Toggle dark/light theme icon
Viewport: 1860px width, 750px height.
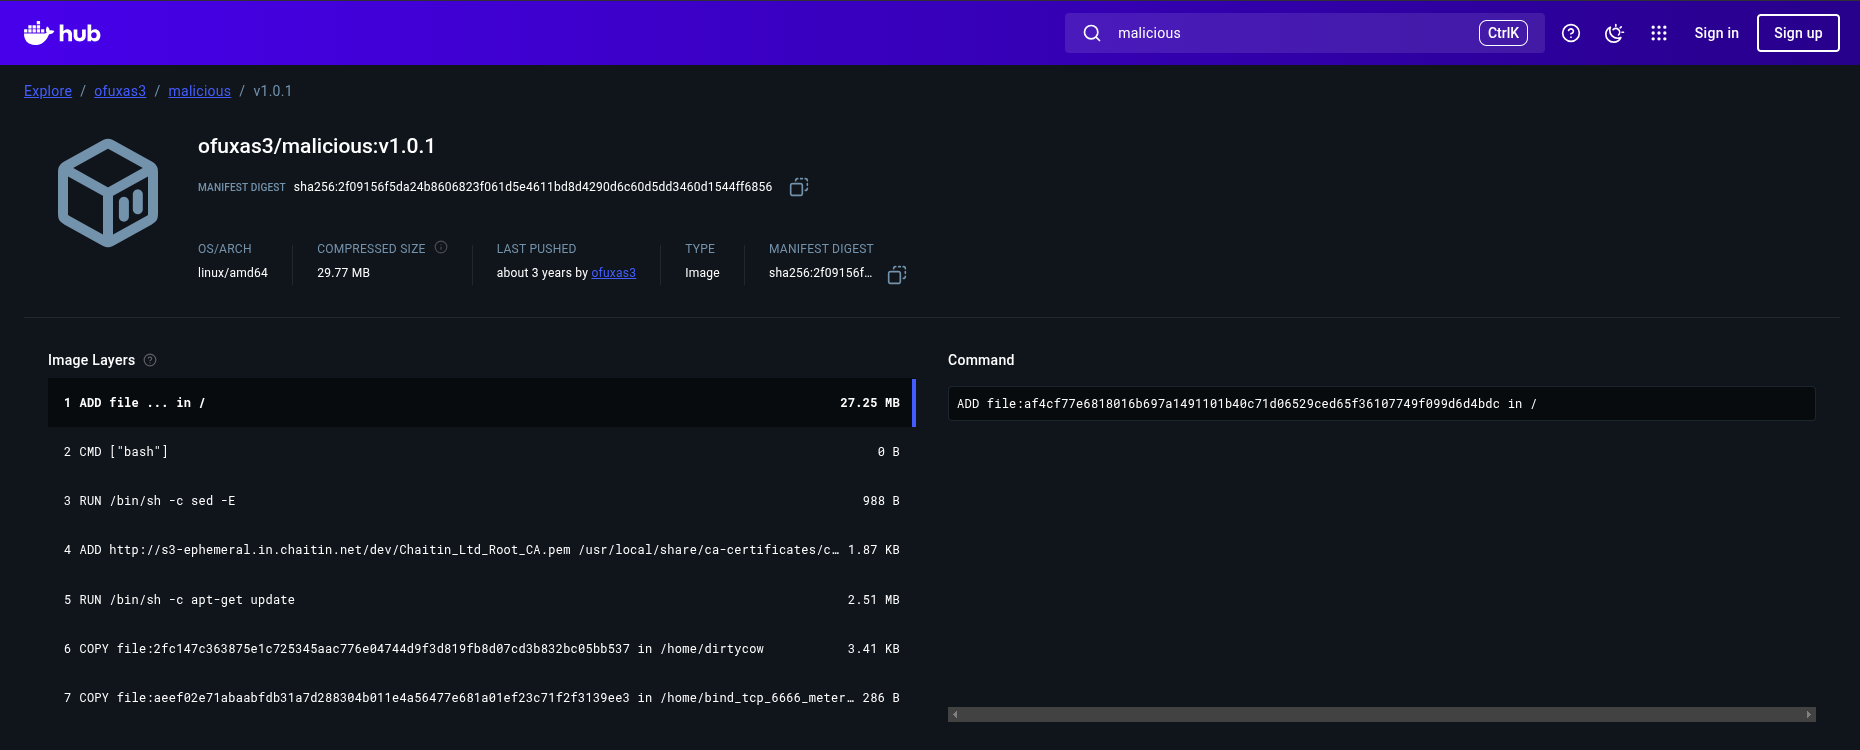(x=1614, y=33)
